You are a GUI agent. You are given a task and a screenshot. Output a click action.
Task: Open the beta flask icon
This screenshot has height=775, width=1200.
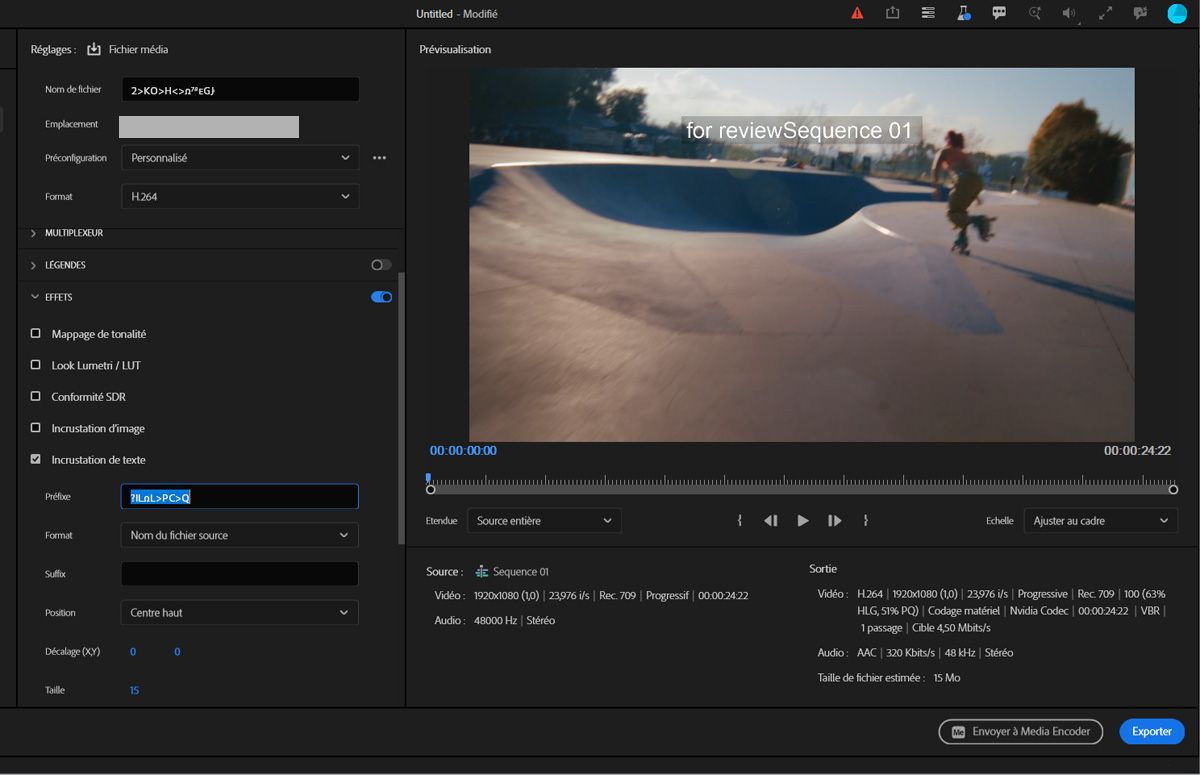(x=964, y=13)
